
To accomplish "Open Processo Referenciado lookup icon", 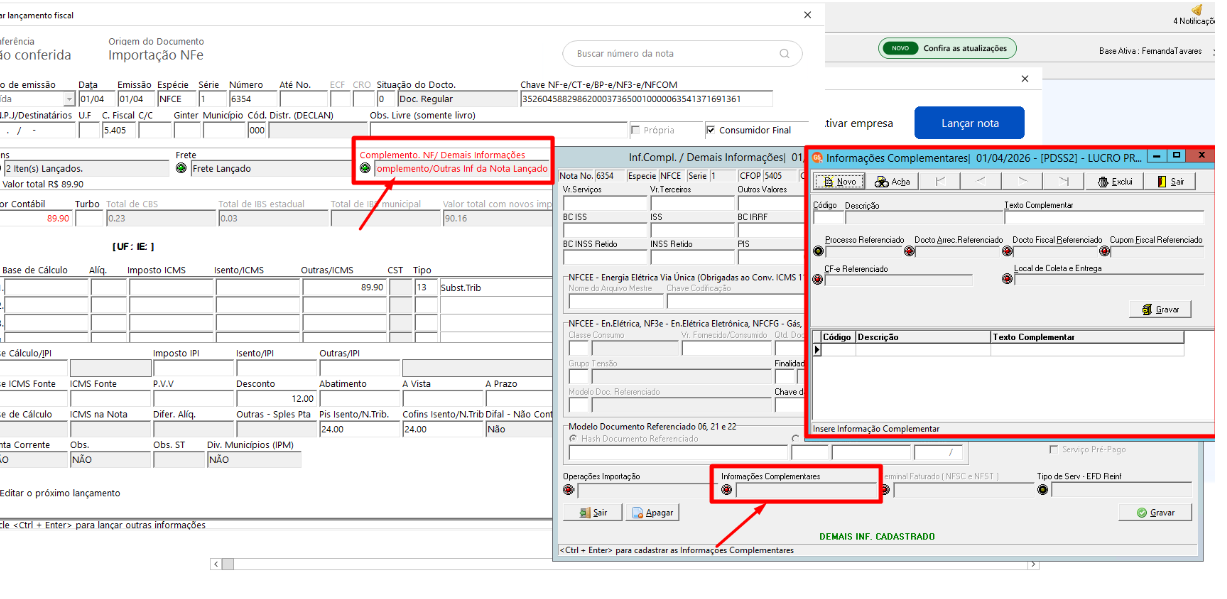I will 818,251.
